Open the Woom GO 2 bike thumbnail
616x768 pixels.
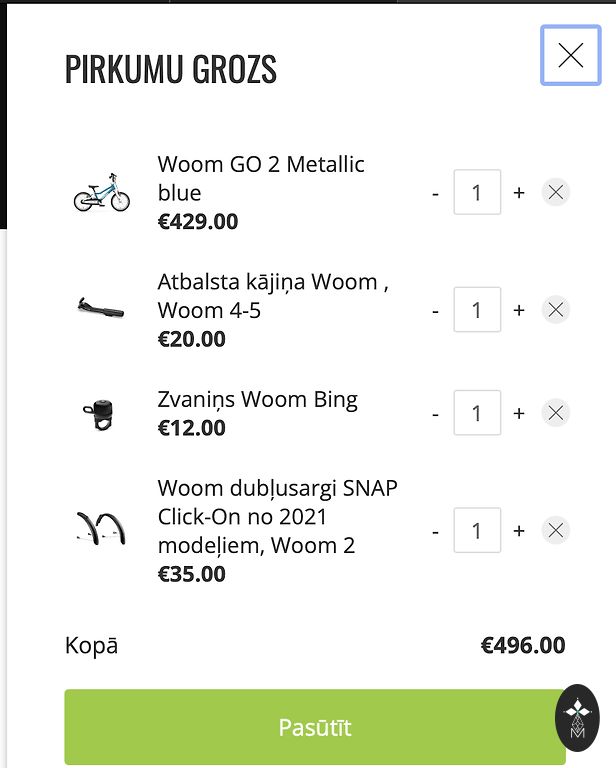[102, 192]
